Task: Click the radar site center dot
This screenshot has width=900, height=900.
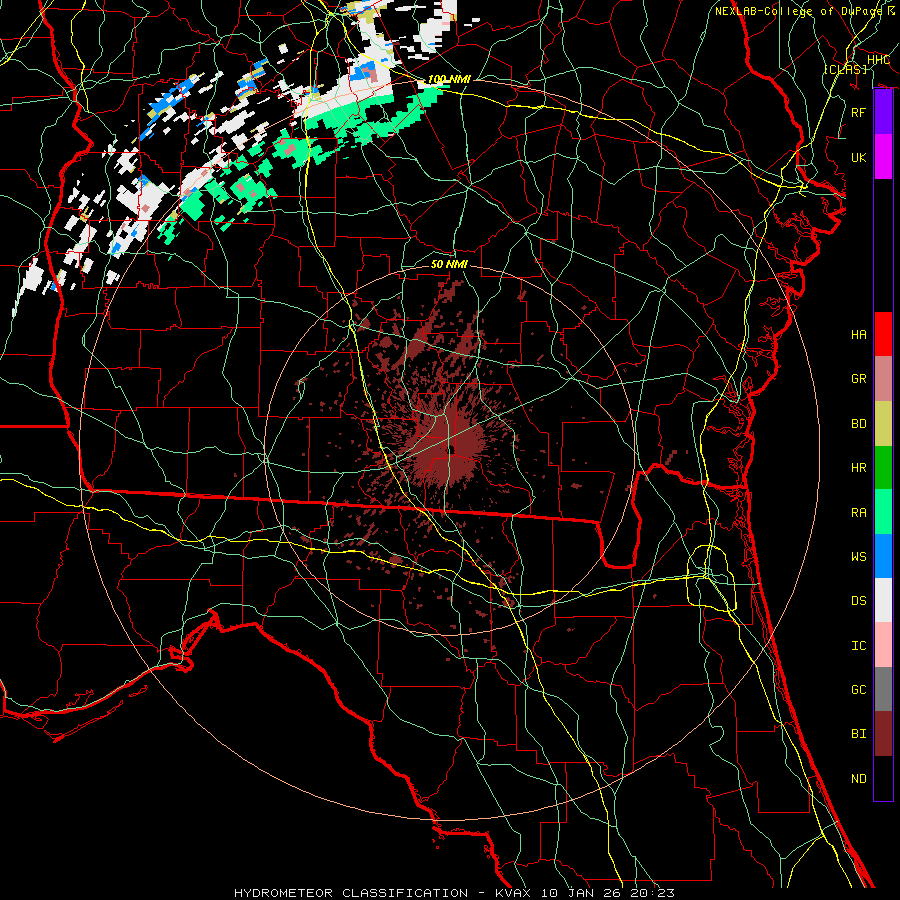Action: tap(452, 451)
